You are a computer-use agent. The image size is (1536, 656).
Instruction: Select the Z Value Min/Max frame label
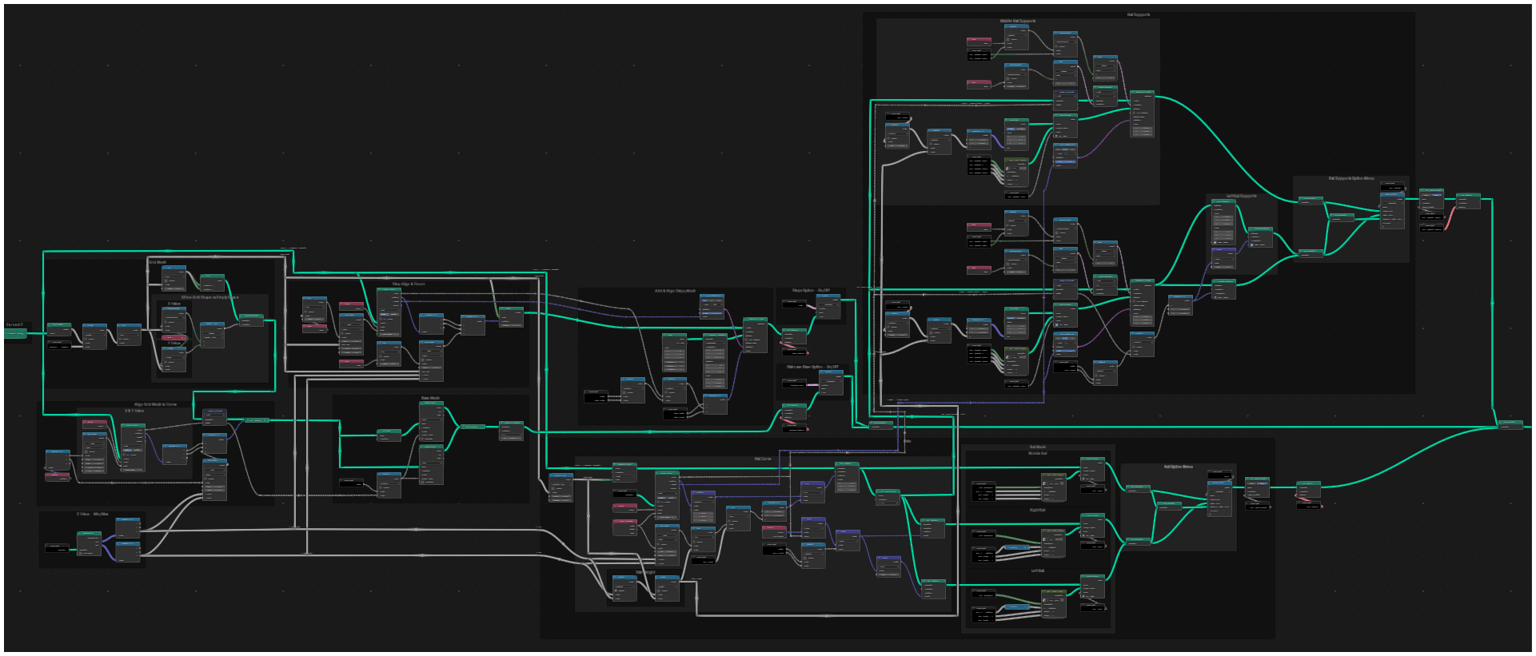click(92, 514)
